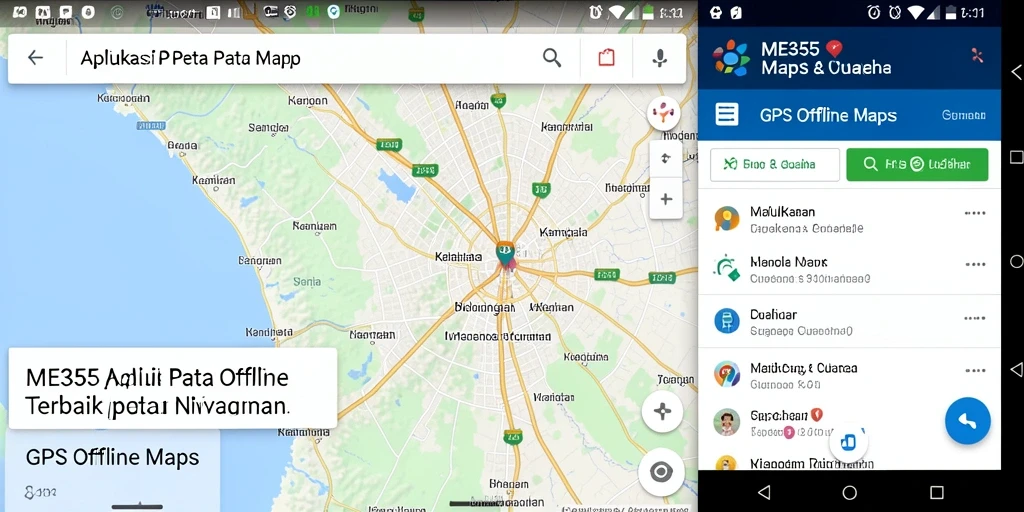Open the MalulKanan list item
Screen dimensions: 1024x512
pos(849,219)
